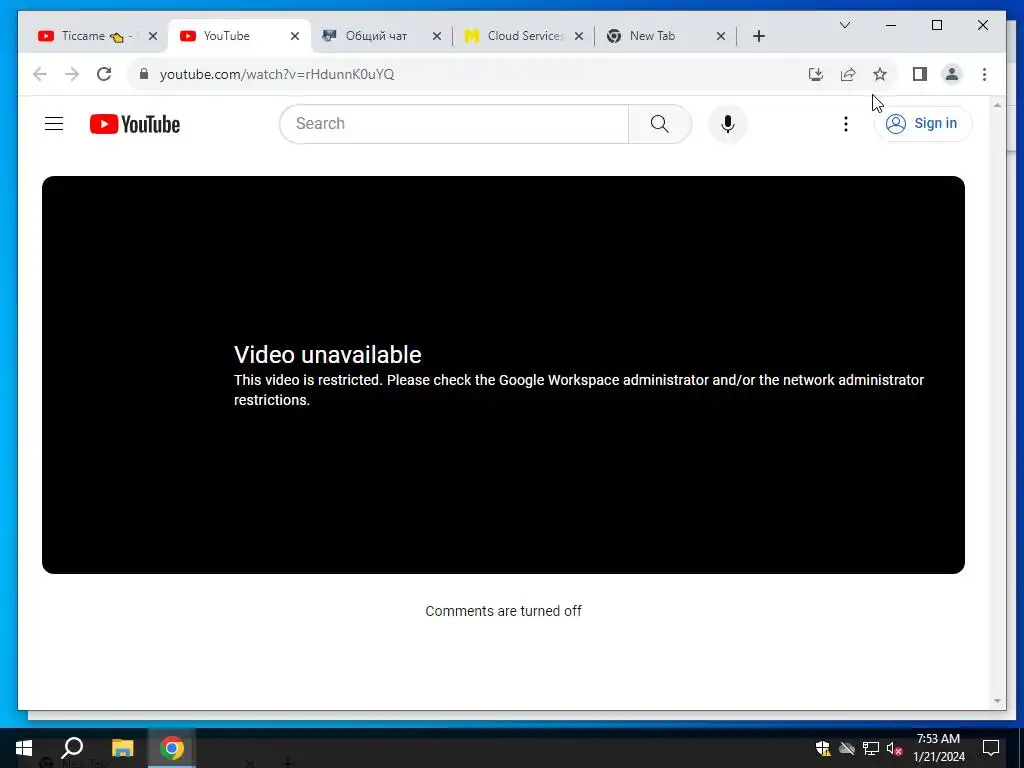The width and height of the screenshot is (1024, 768).
Task: Expand the tab search dropdown chevron
Action: (845, 25)
